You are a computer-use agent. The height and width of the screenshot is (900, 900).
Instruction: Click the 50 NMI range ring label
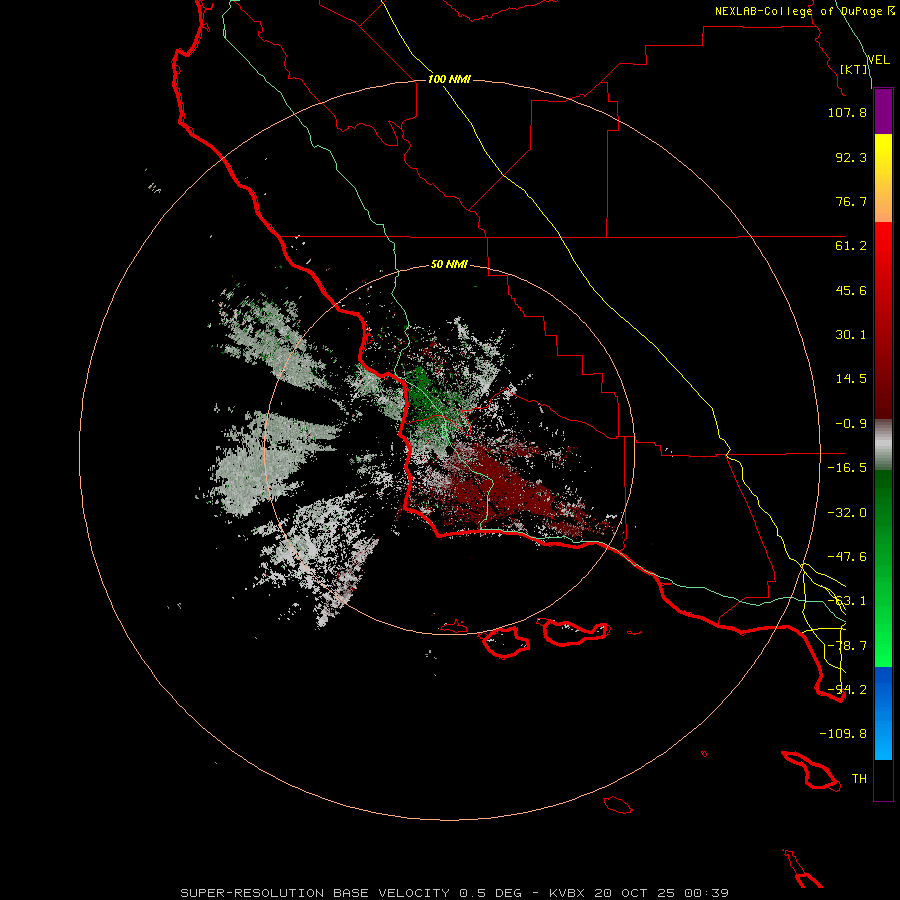click(449, 265)
